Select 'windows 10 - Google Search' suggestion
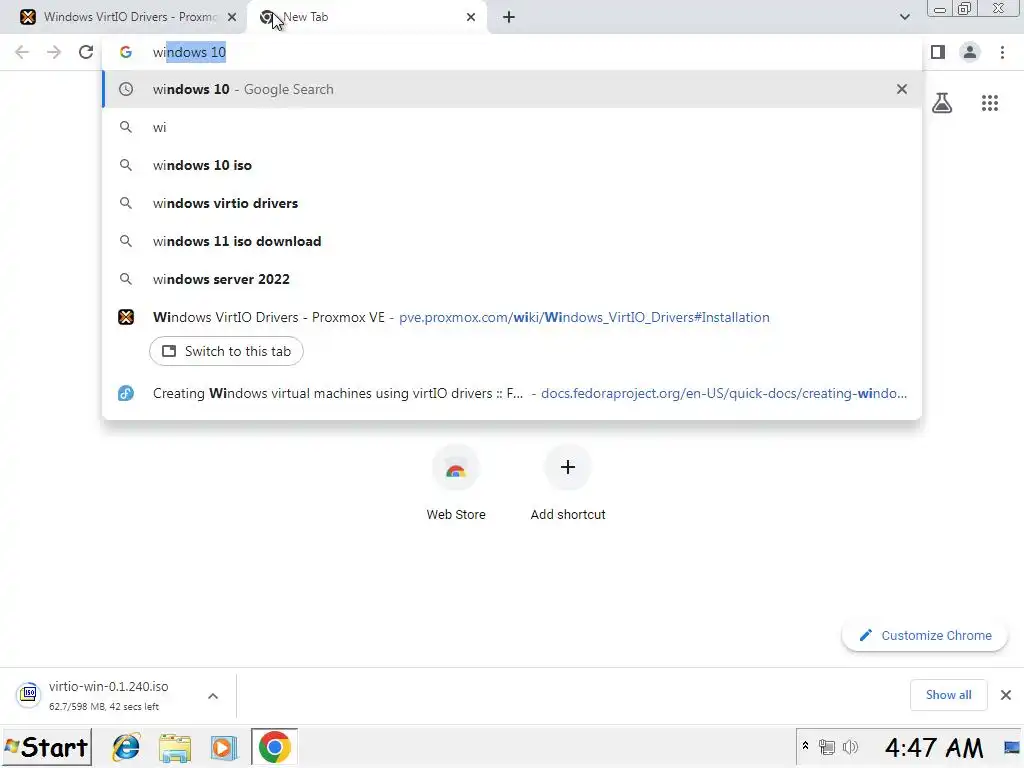The width and height of the screenshot is (1024, 768). [x=512, y=89]
